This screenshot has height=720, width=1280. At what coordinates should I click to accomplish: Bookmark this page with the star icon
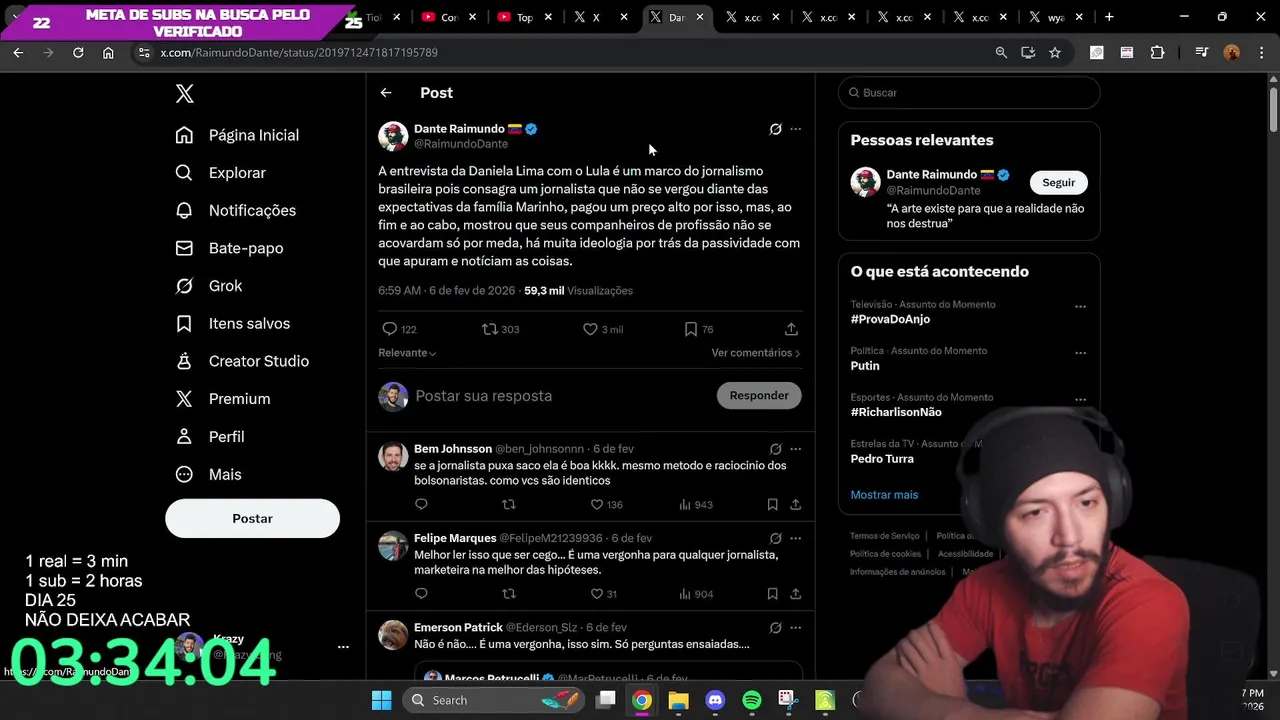[1055, 52]
